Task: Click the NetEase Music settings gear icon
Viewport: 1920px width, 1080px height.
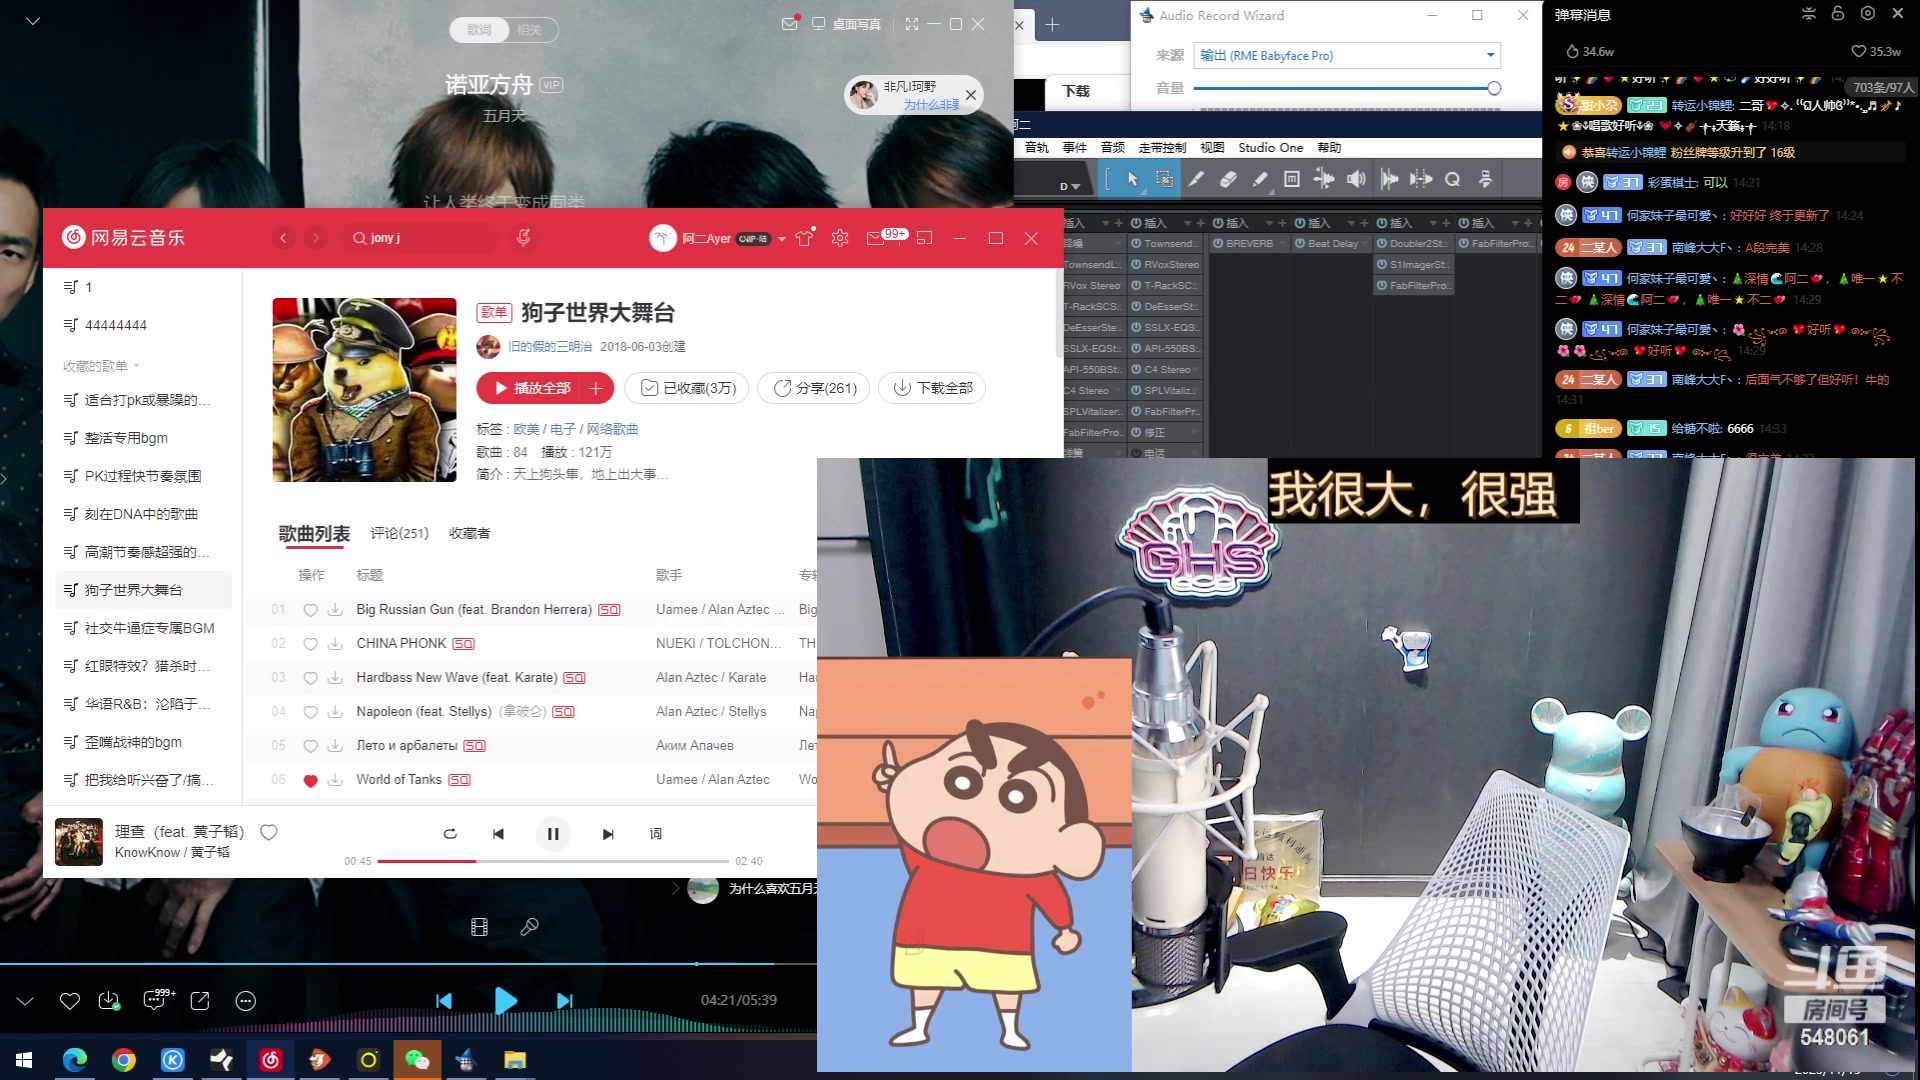Action: pos(840,238)
